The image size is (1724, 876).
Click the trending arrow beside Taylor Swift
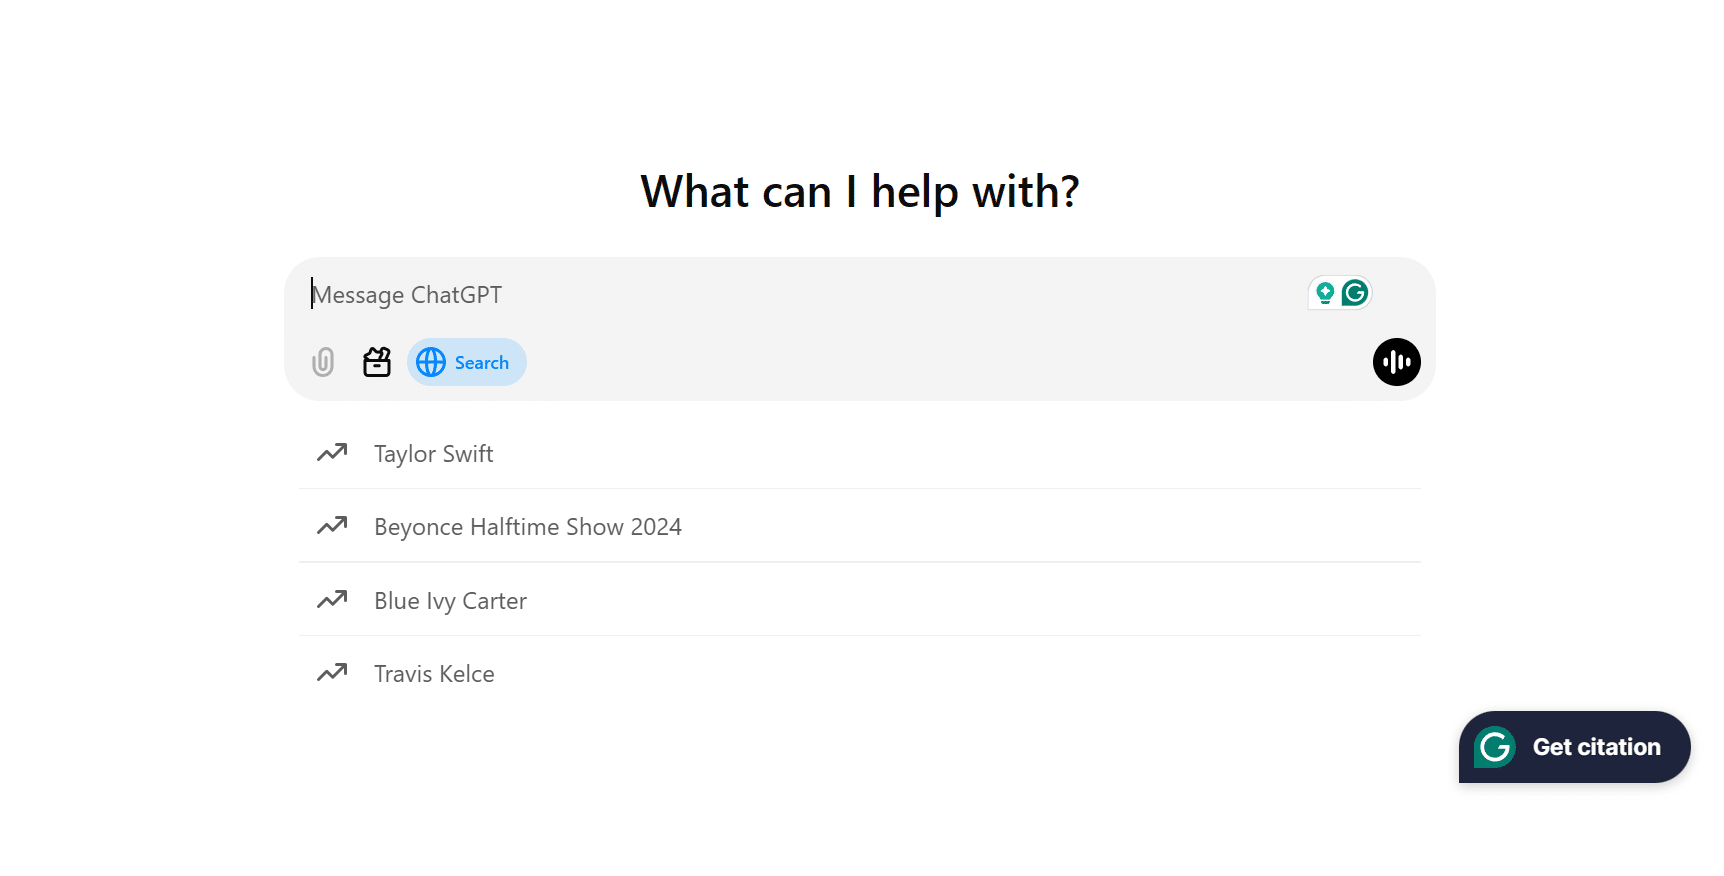click(x=331, y=453)
